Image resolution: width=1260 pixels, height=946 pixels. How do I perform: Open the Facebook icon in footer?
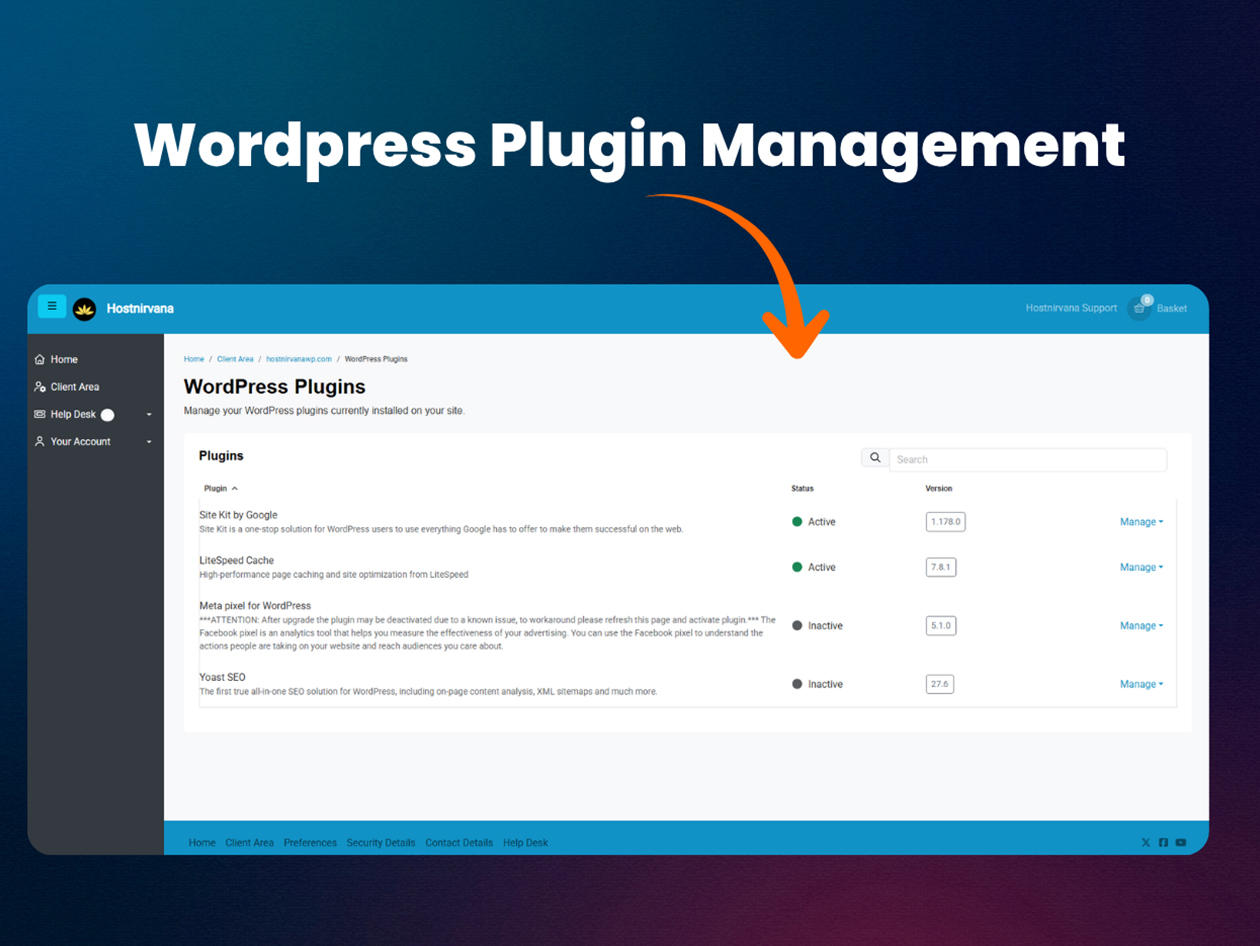point(1163,843)
